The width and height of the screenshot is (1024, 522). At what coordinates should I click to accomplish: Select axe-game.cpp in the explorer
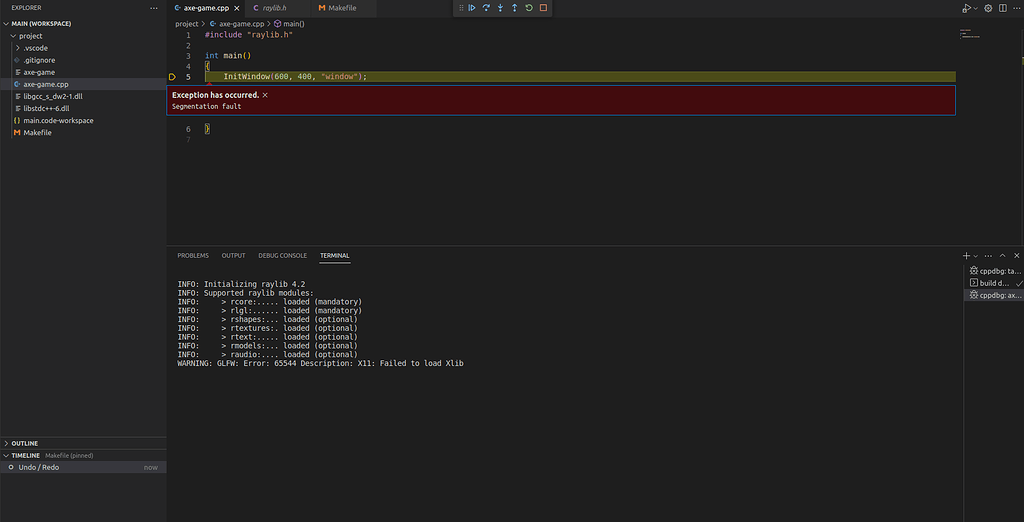46,84
